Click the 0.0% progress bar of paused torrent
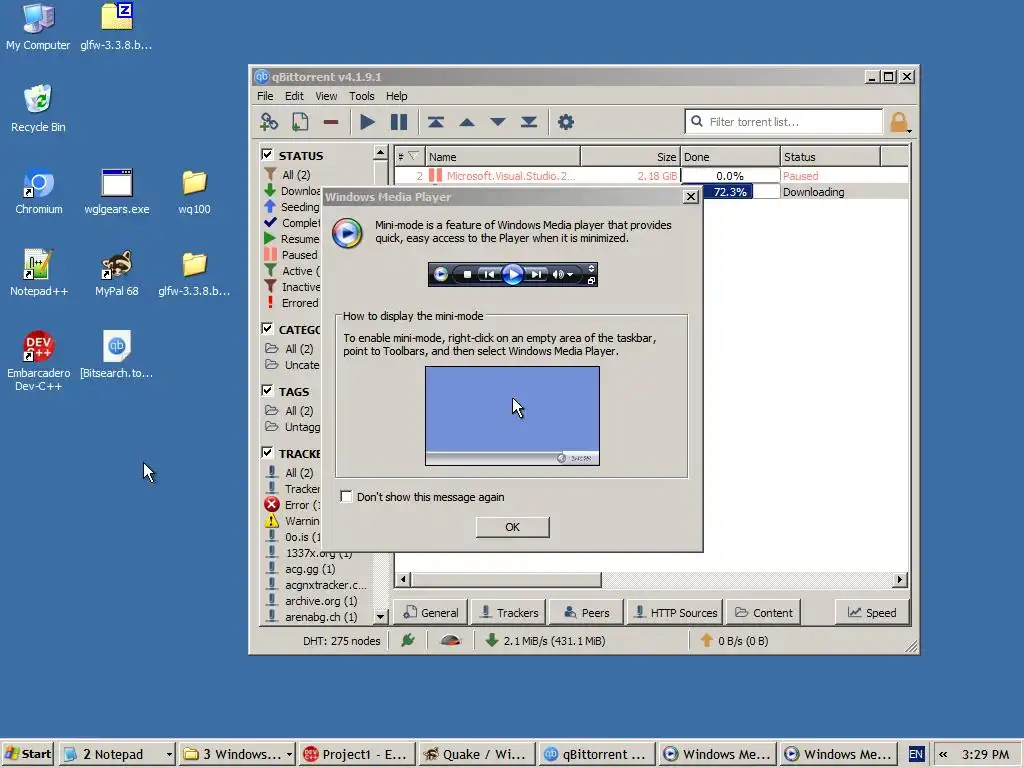1024x768 pixels. pos(730,176)
